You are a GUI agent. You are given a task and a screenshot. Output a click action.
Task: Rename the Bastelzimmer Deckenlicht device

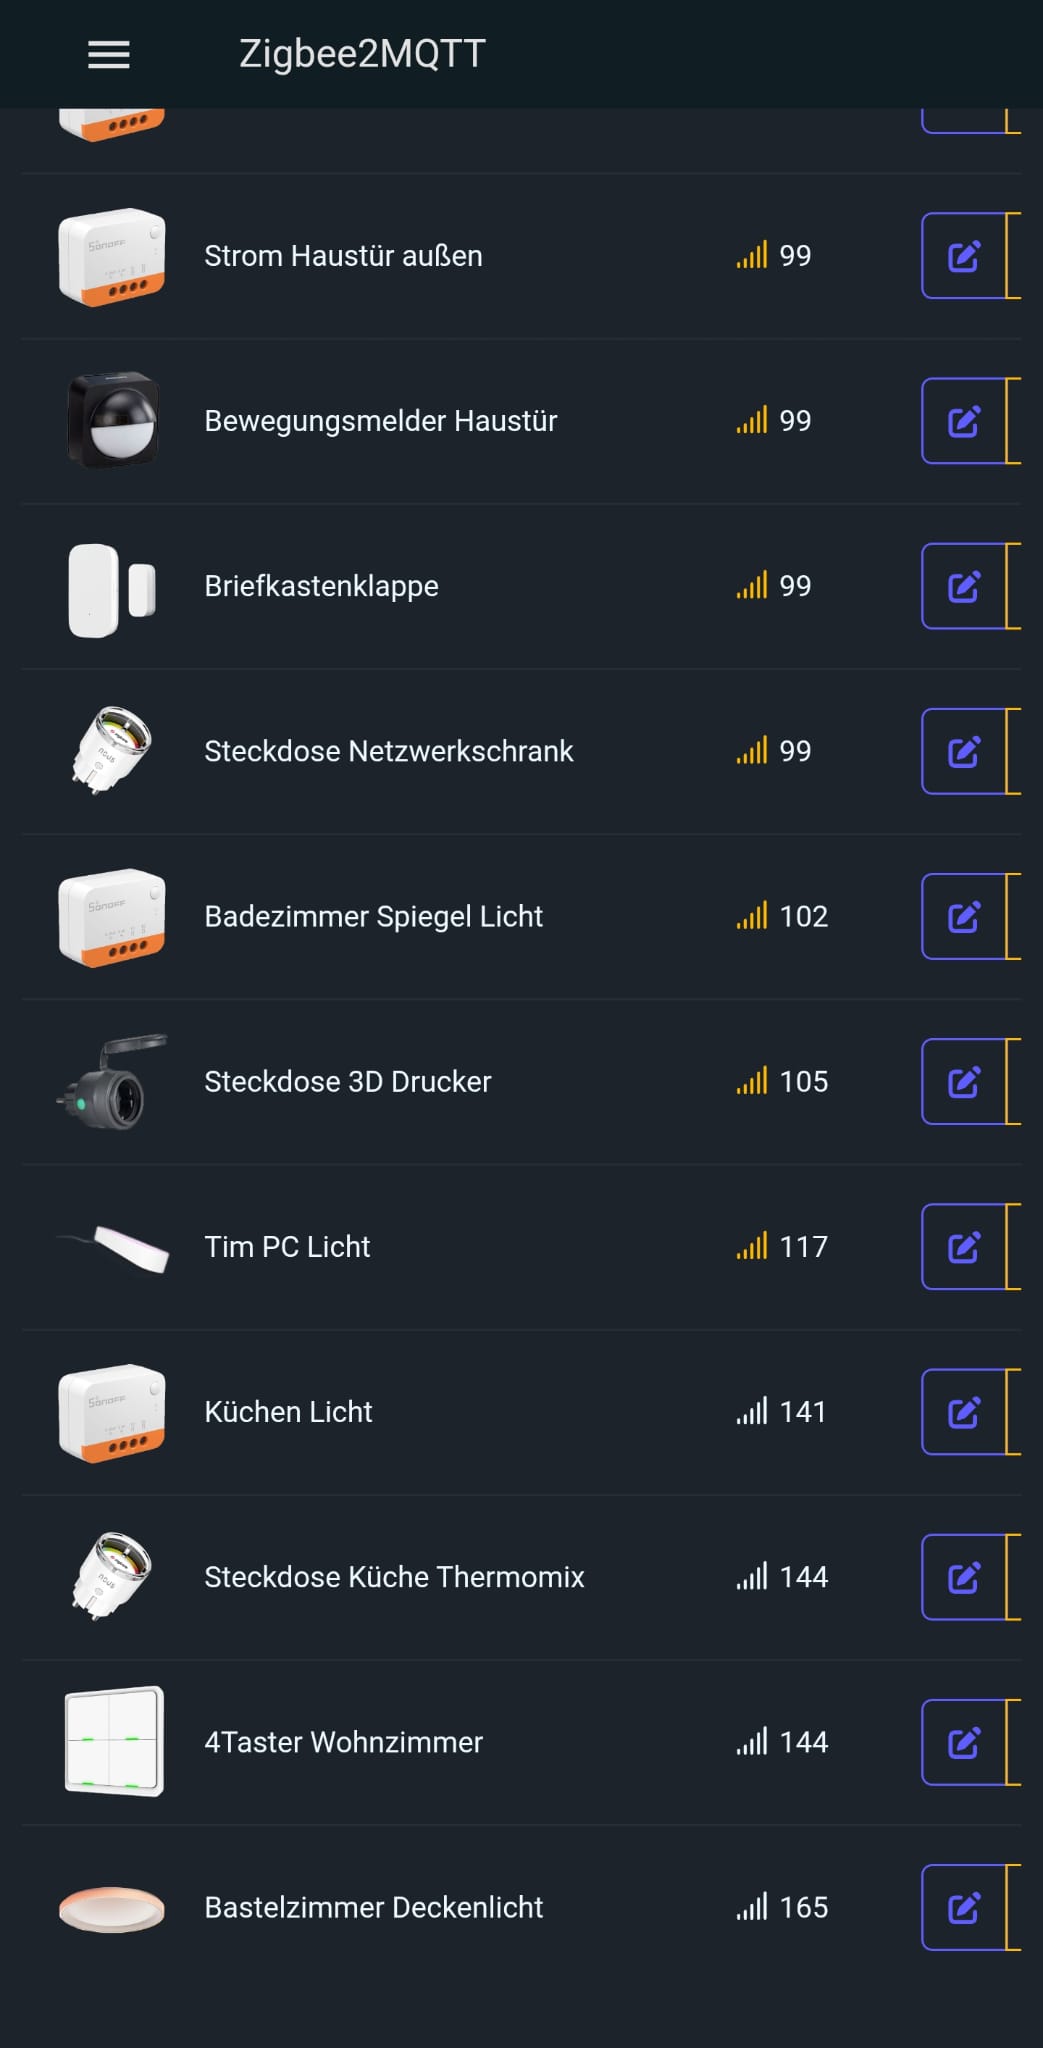963,1907
